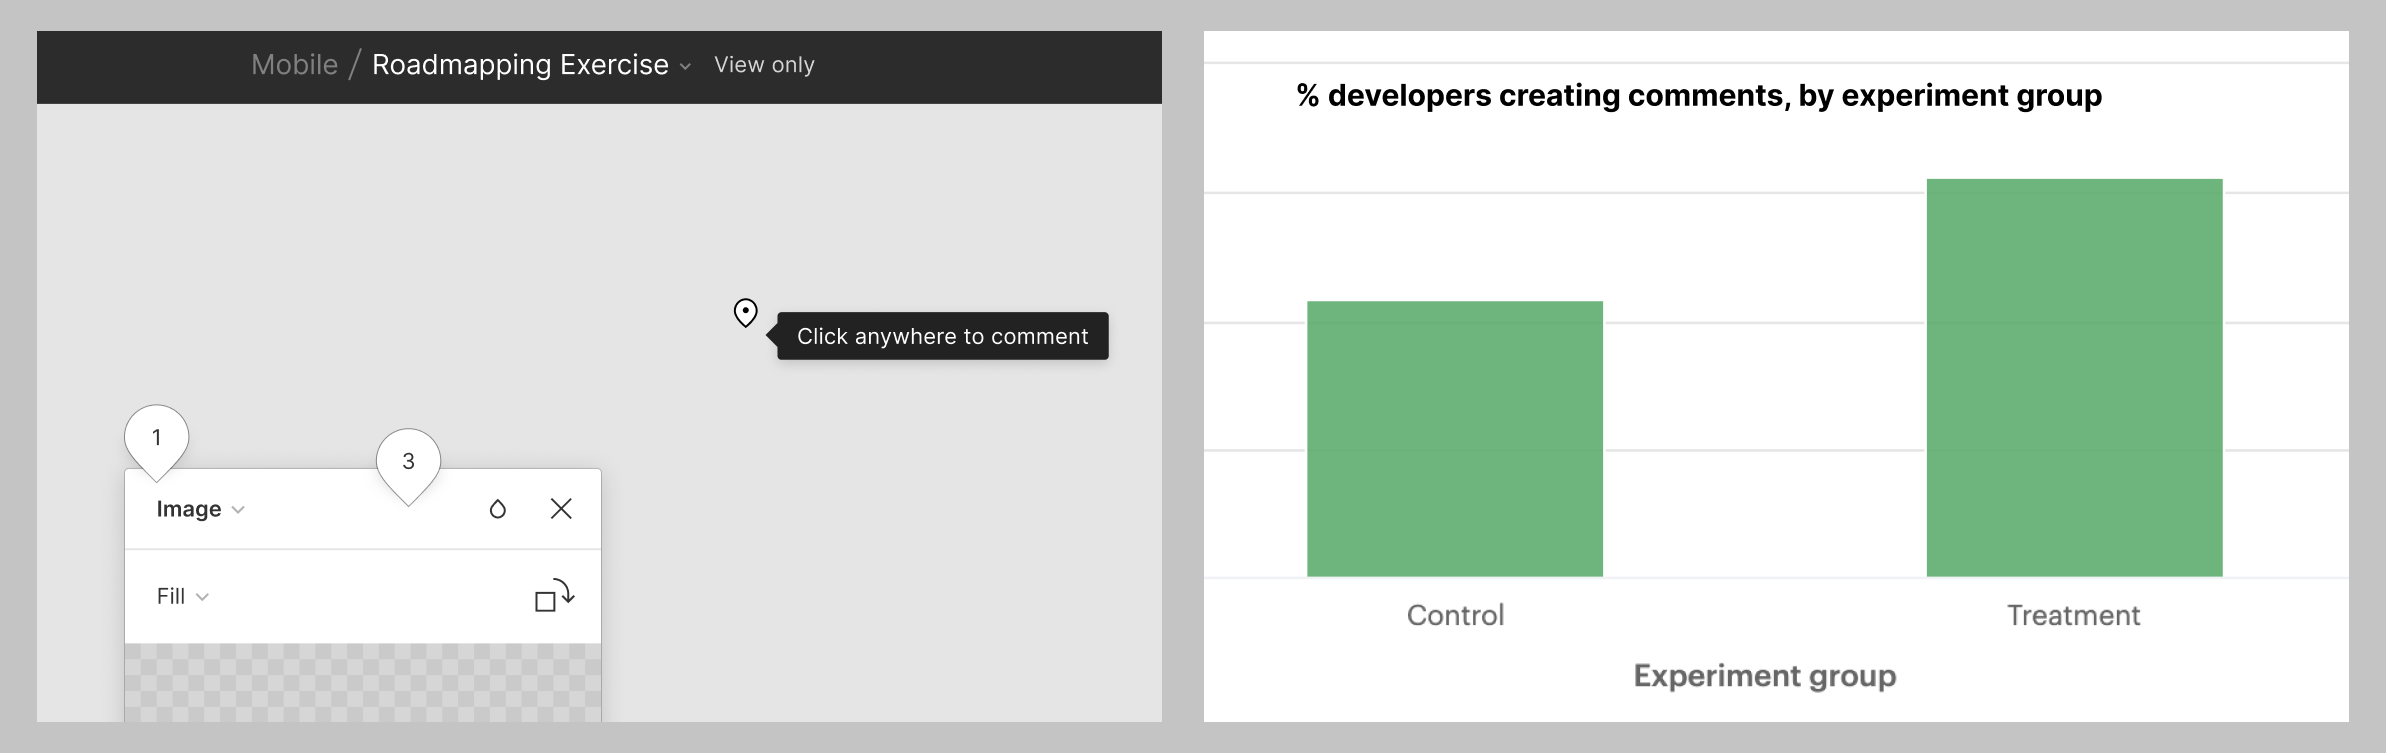
Task: Open the Roadmapping Exercise file name chevron
Action: (x=685, y=66)
